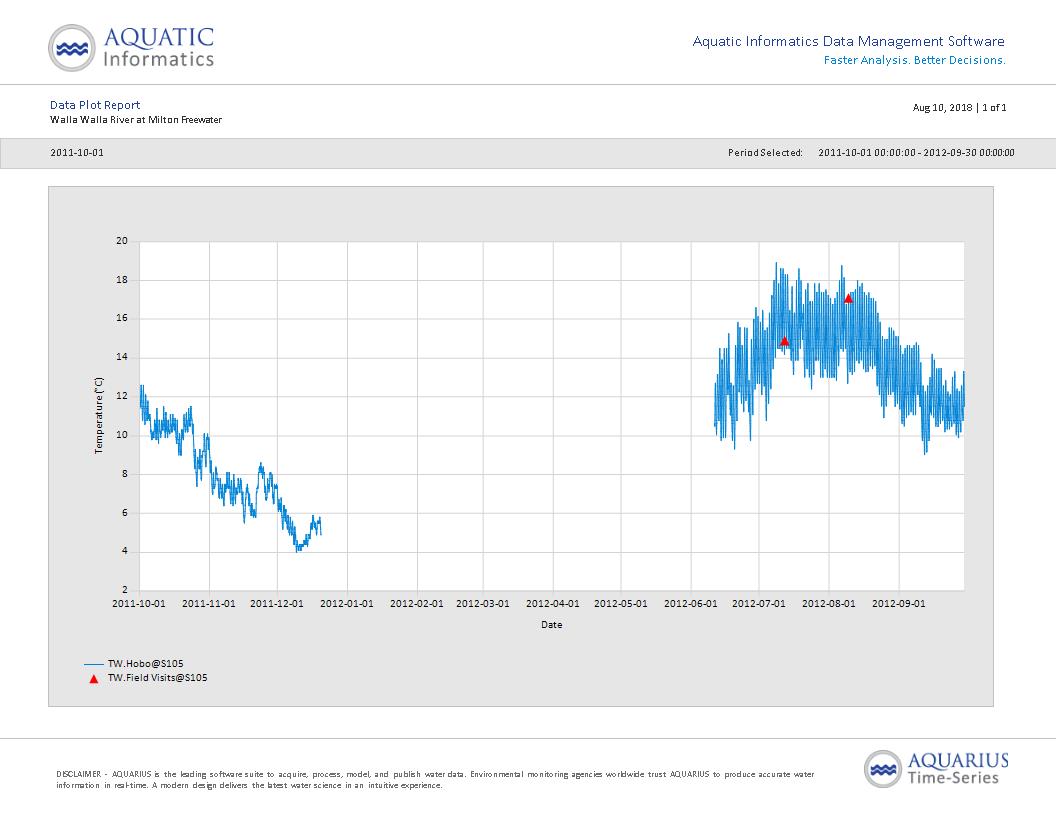
Task: Click the y-axis value 16
Action: click(122, 318)
